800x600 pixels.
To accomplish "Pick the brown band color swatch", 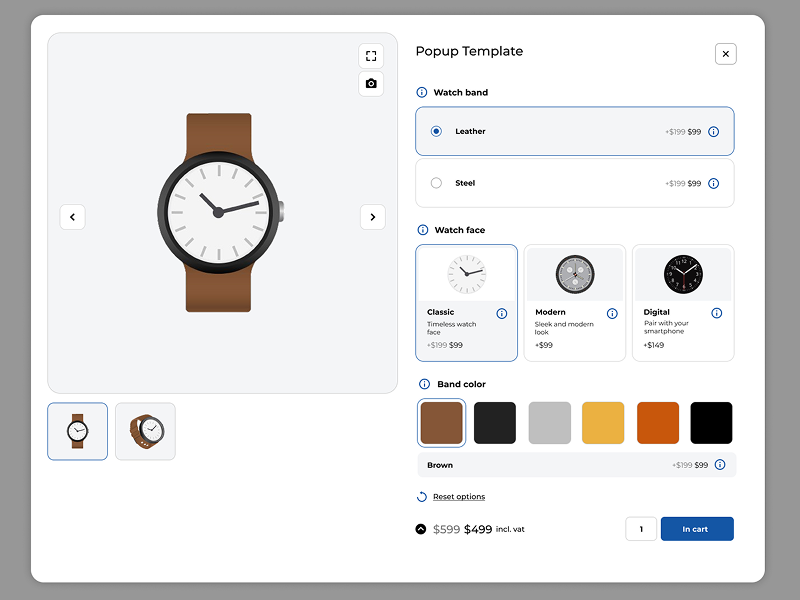I will 441,423.
